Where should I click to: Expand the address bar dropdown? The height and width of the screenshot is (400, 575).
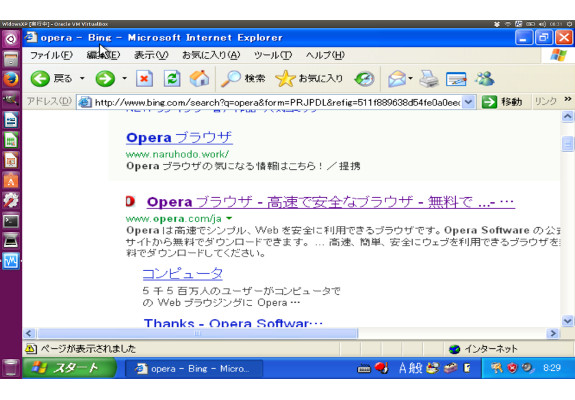click(469, 102)
